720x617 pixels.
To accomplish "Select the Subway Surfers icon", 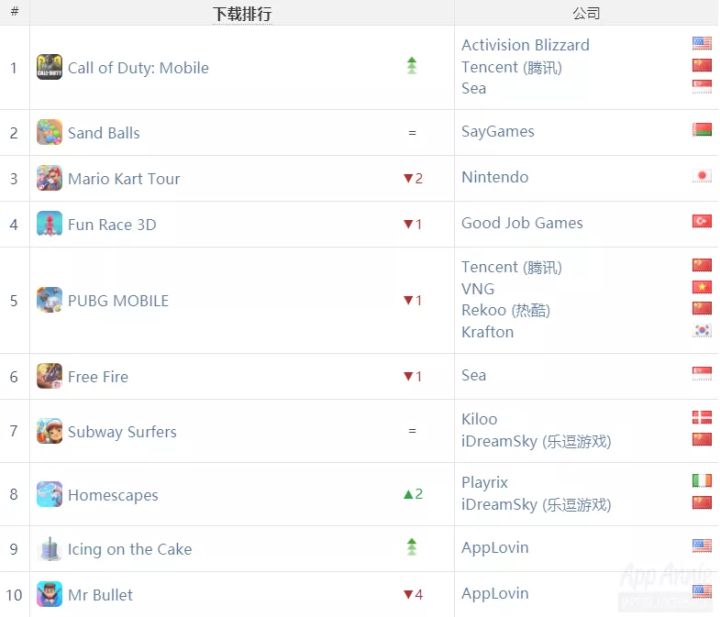I will tap(49, 431).
